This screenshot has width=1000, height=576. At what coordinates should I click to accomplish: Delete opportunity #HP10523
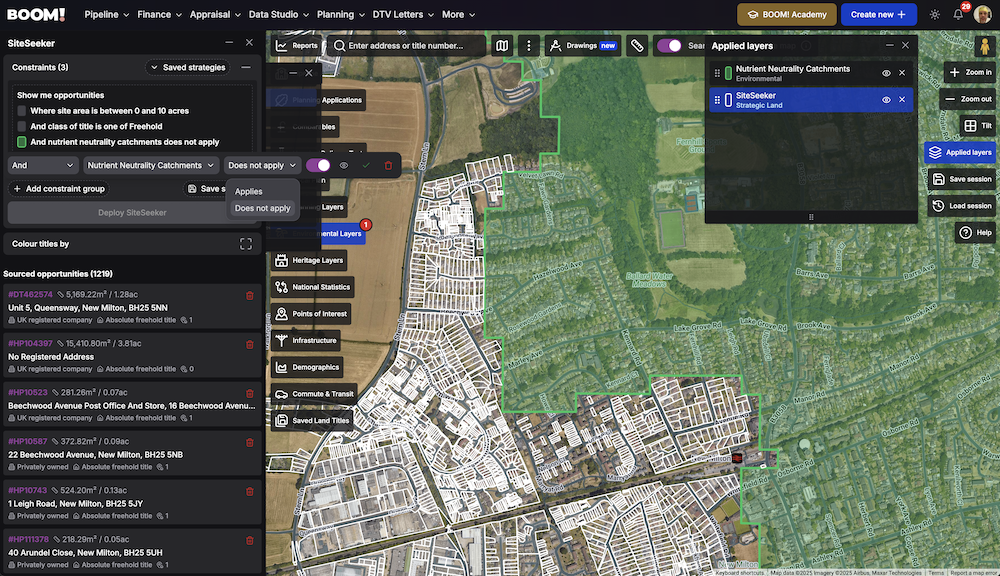click(x=249, y=394)
